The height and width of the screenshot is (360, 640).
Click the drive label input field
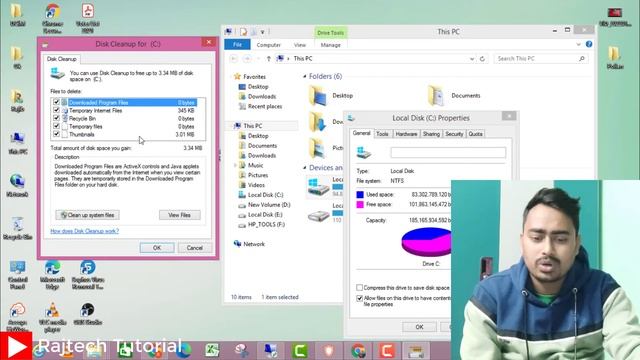pos(448,153)
